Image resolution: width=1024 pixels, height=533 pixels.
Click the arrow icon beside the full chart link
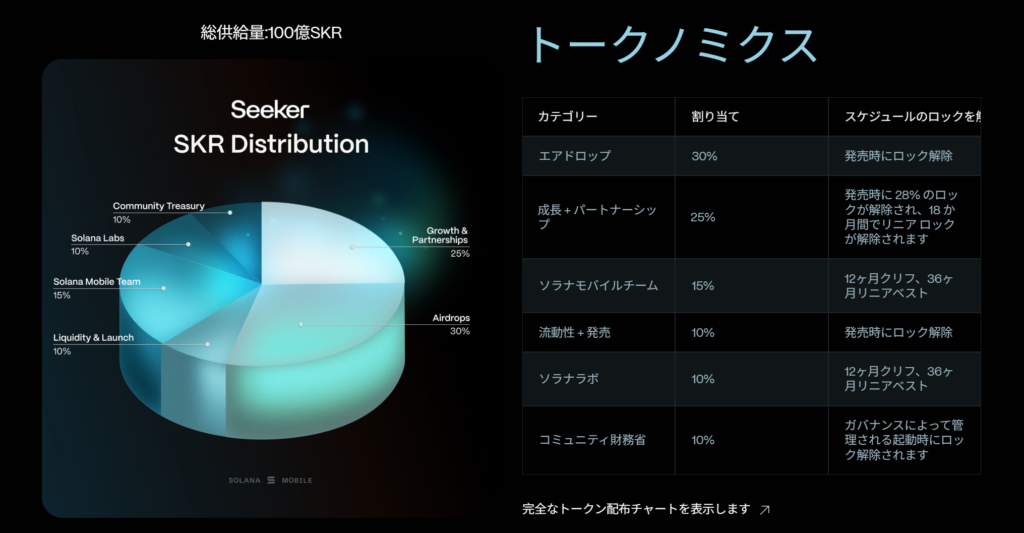pyautogui.click(x=765, y=509)
